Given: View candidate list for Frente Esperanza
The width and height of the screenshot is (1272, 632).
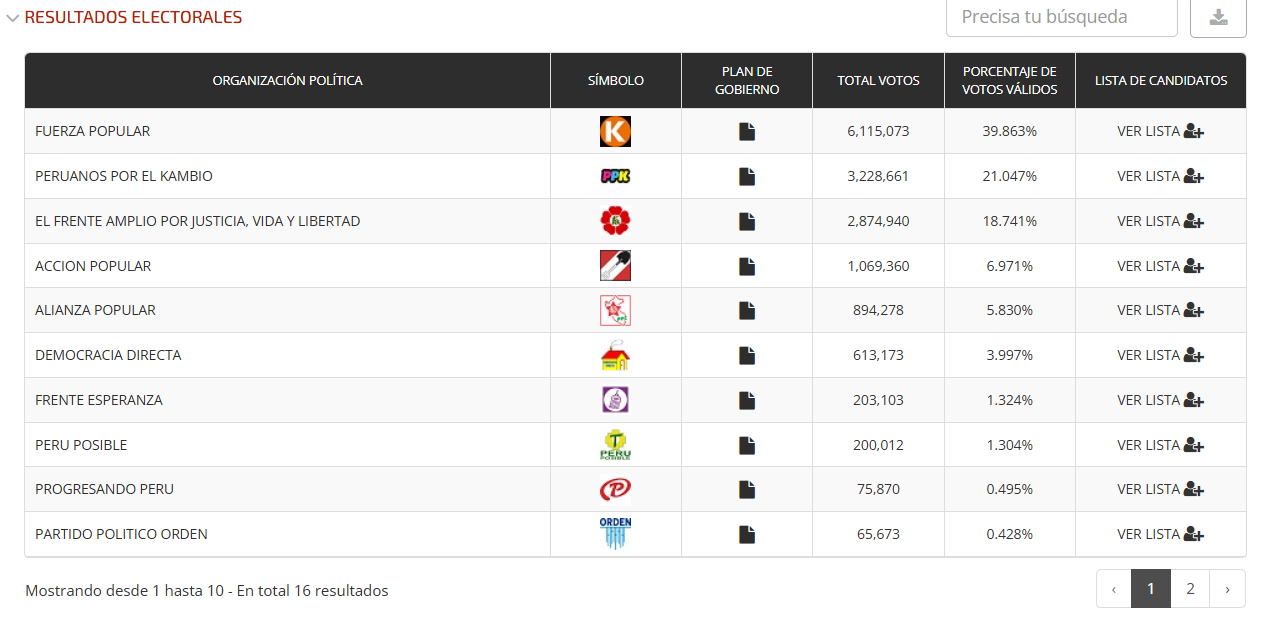Looking at the screenshot, I should (1160, 400).
